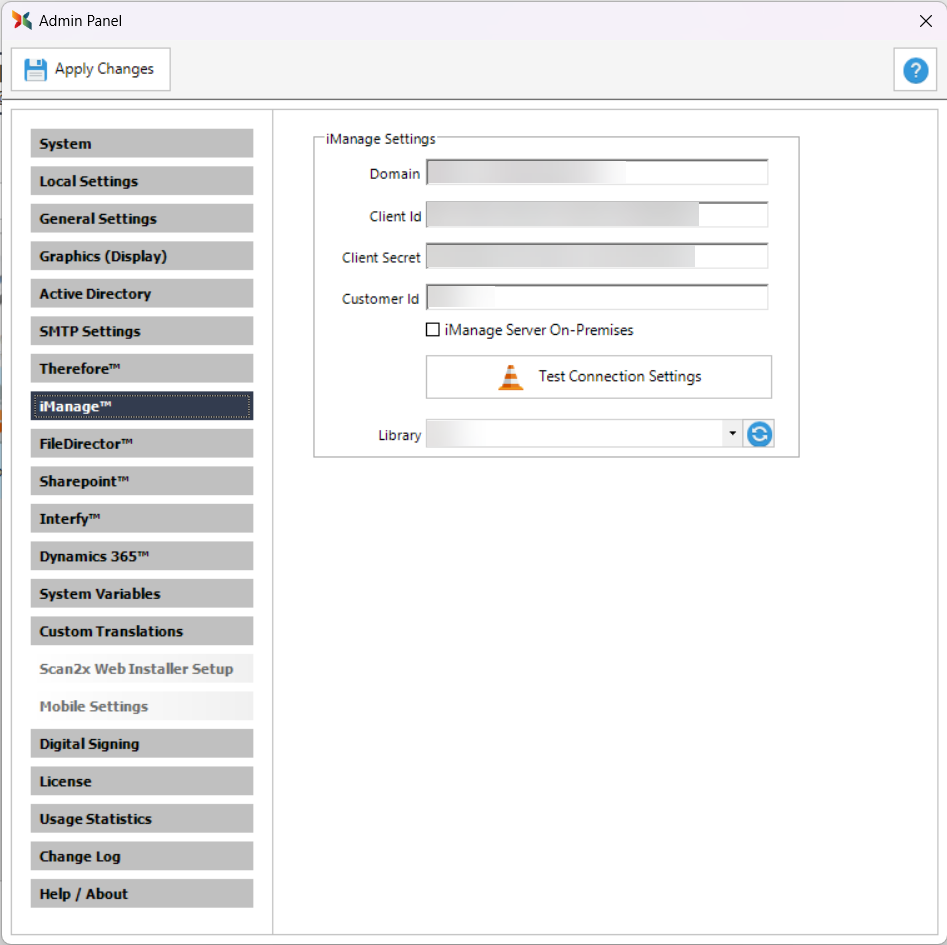Click the Domain input field

pyautogui.click(x=597, y=173)
